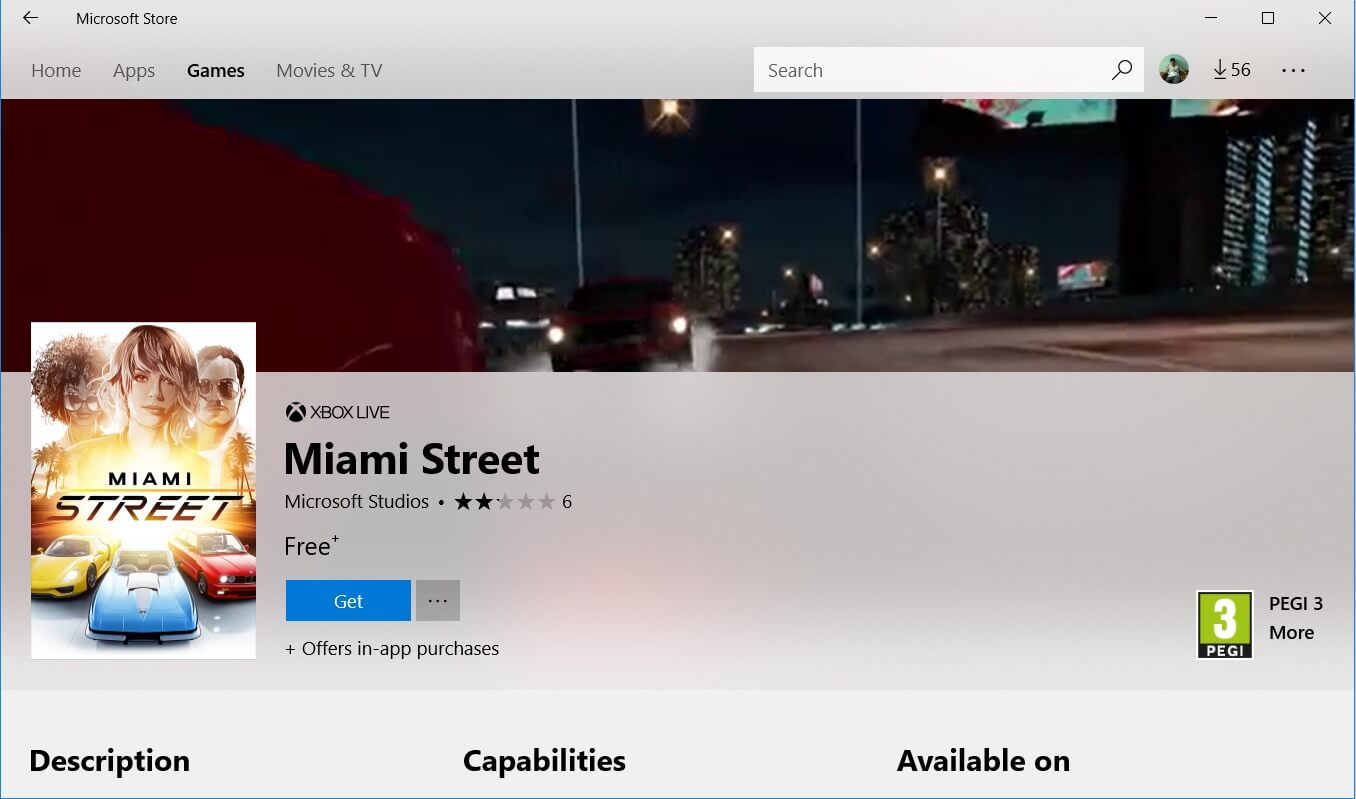The width and height of the screenshot is (1356, 799).
Task: Click the 'Free' price label
Action: (312, 546)
